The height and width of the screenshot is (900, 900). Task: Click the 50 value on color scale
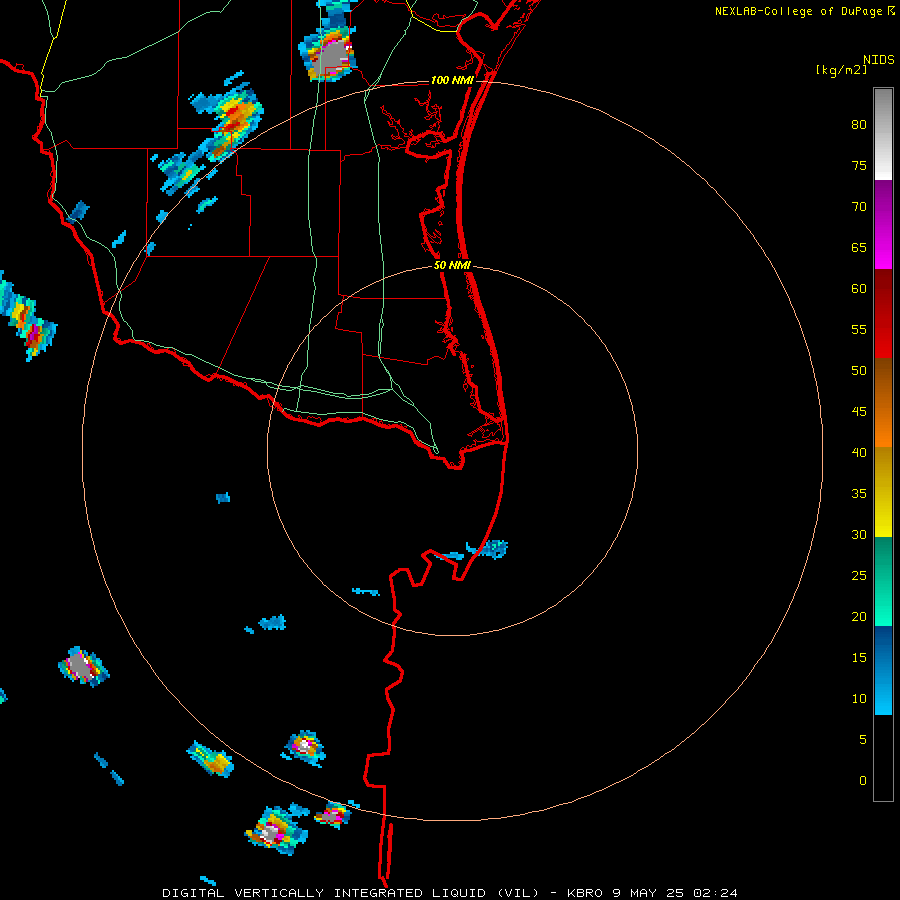pos(859,371)
